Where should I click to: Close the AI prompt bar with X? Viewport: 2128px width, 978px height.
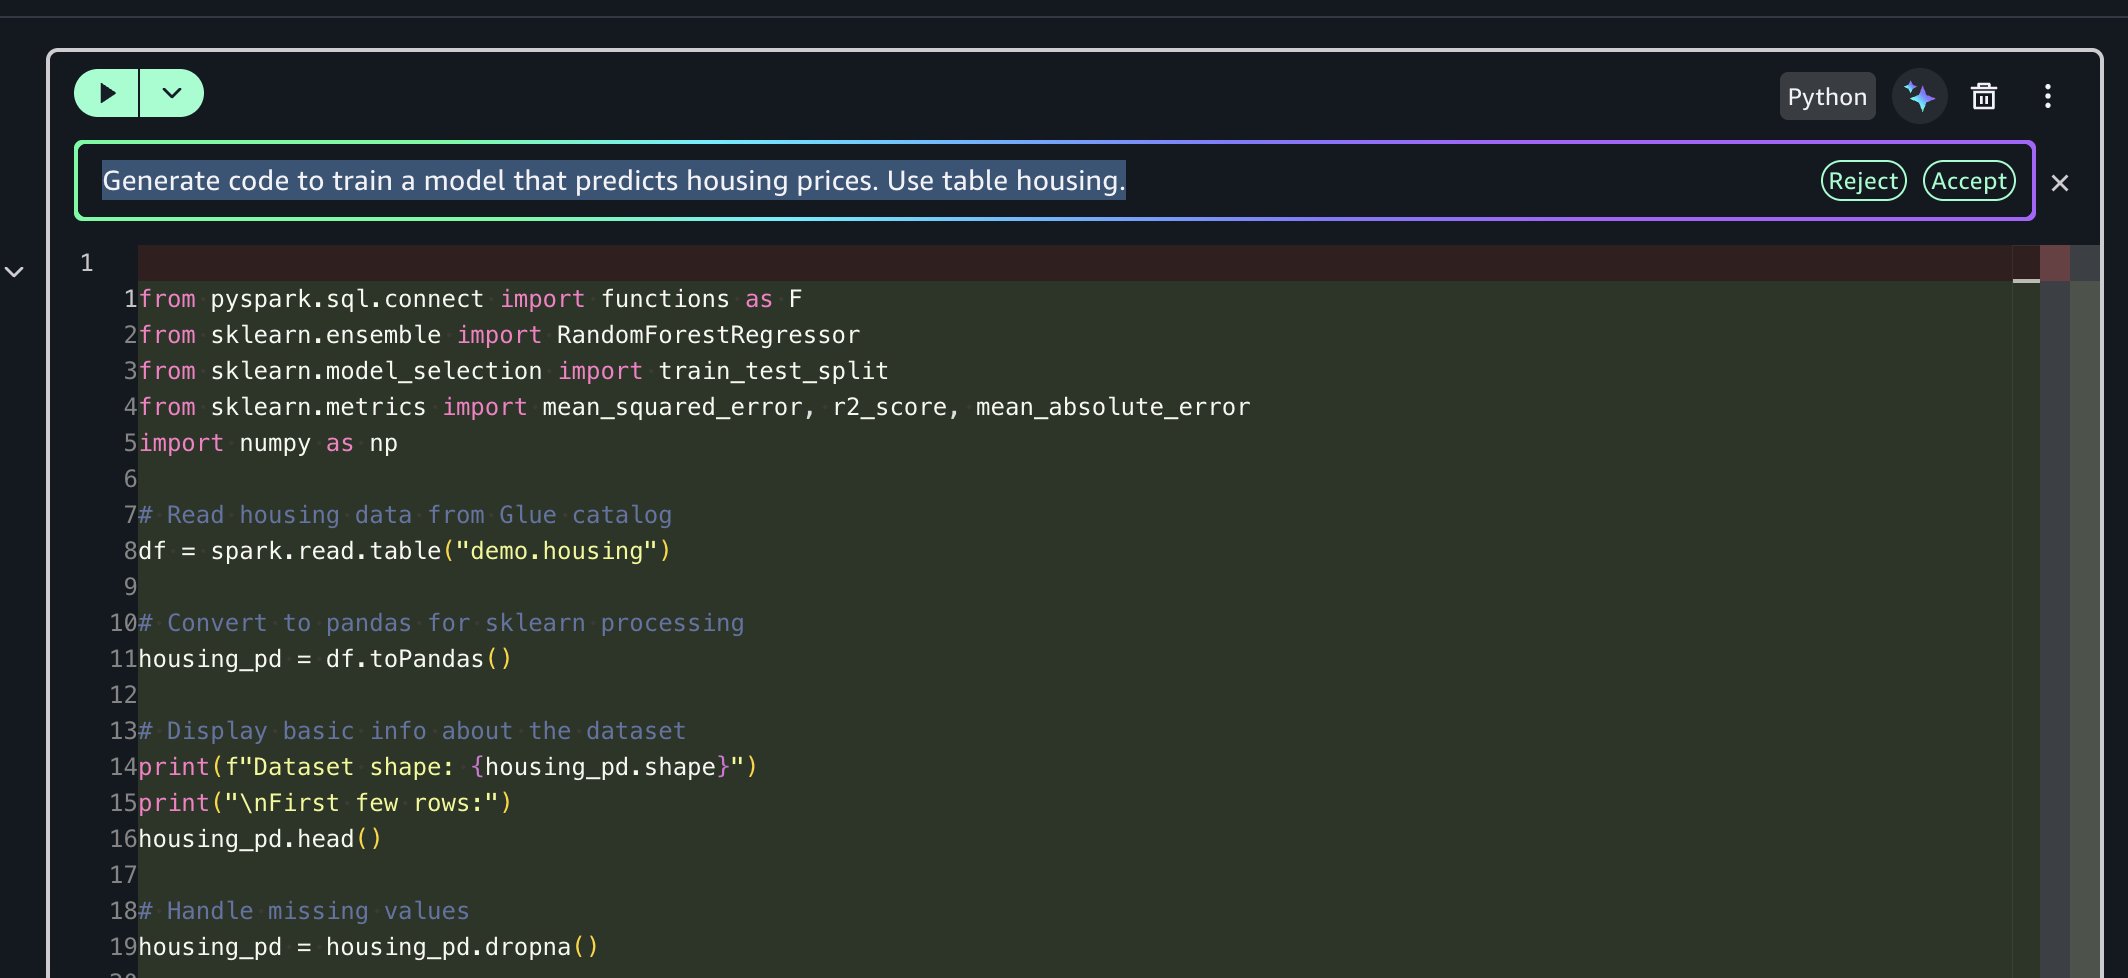click(2059, 183)
